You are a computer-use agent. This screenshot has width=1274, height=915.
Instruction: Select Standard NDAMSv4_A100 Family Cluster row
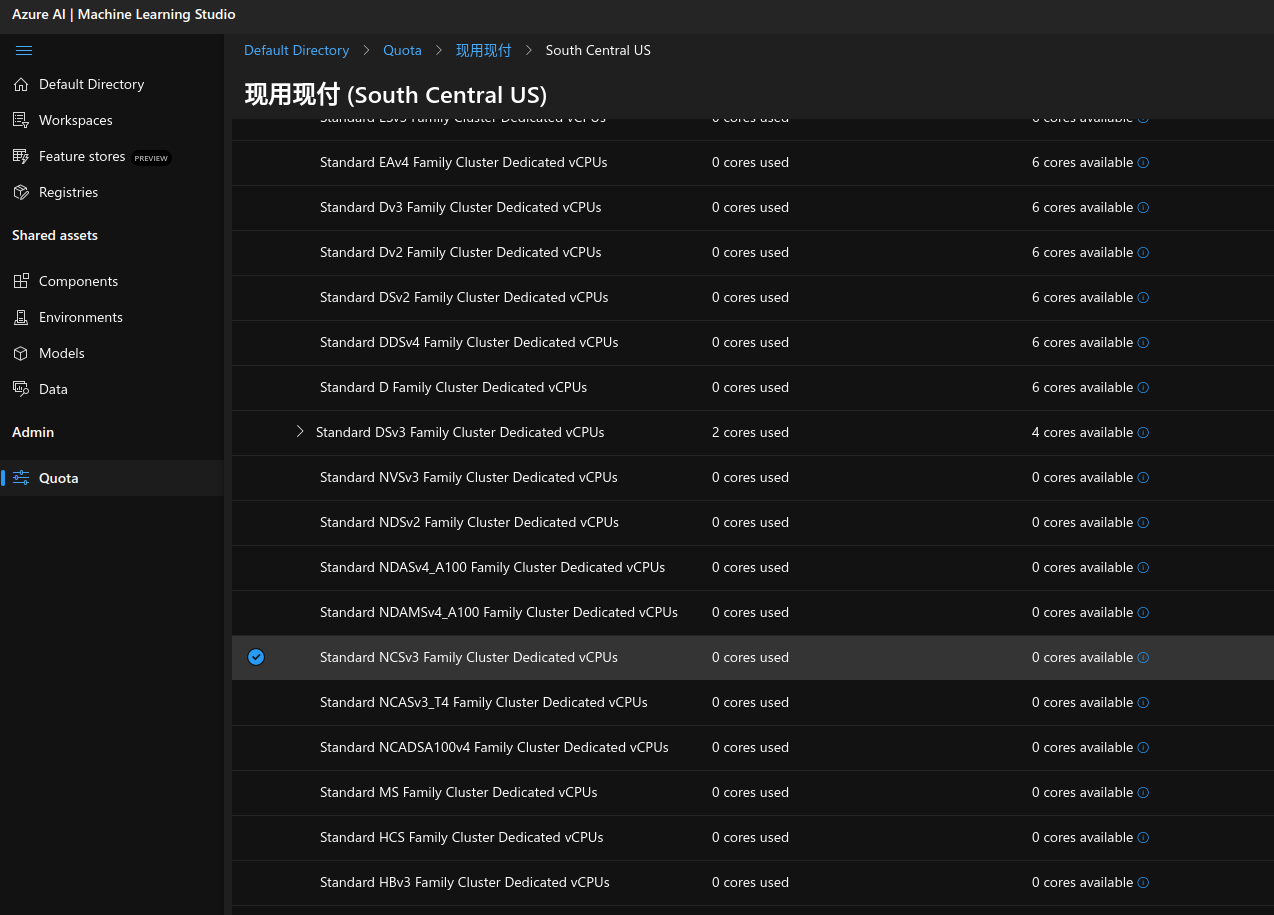click(753, 612)
